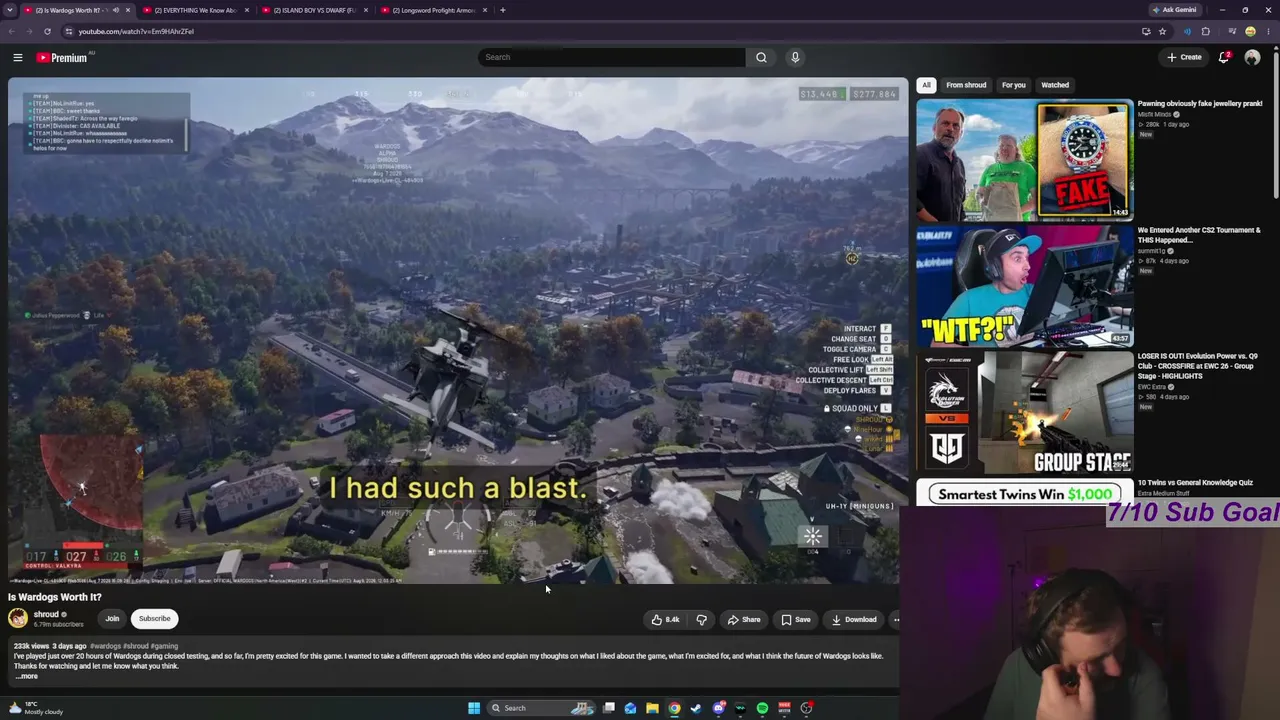Select the 'All' filter chip

pyautogui.click(x=926, y=85)
